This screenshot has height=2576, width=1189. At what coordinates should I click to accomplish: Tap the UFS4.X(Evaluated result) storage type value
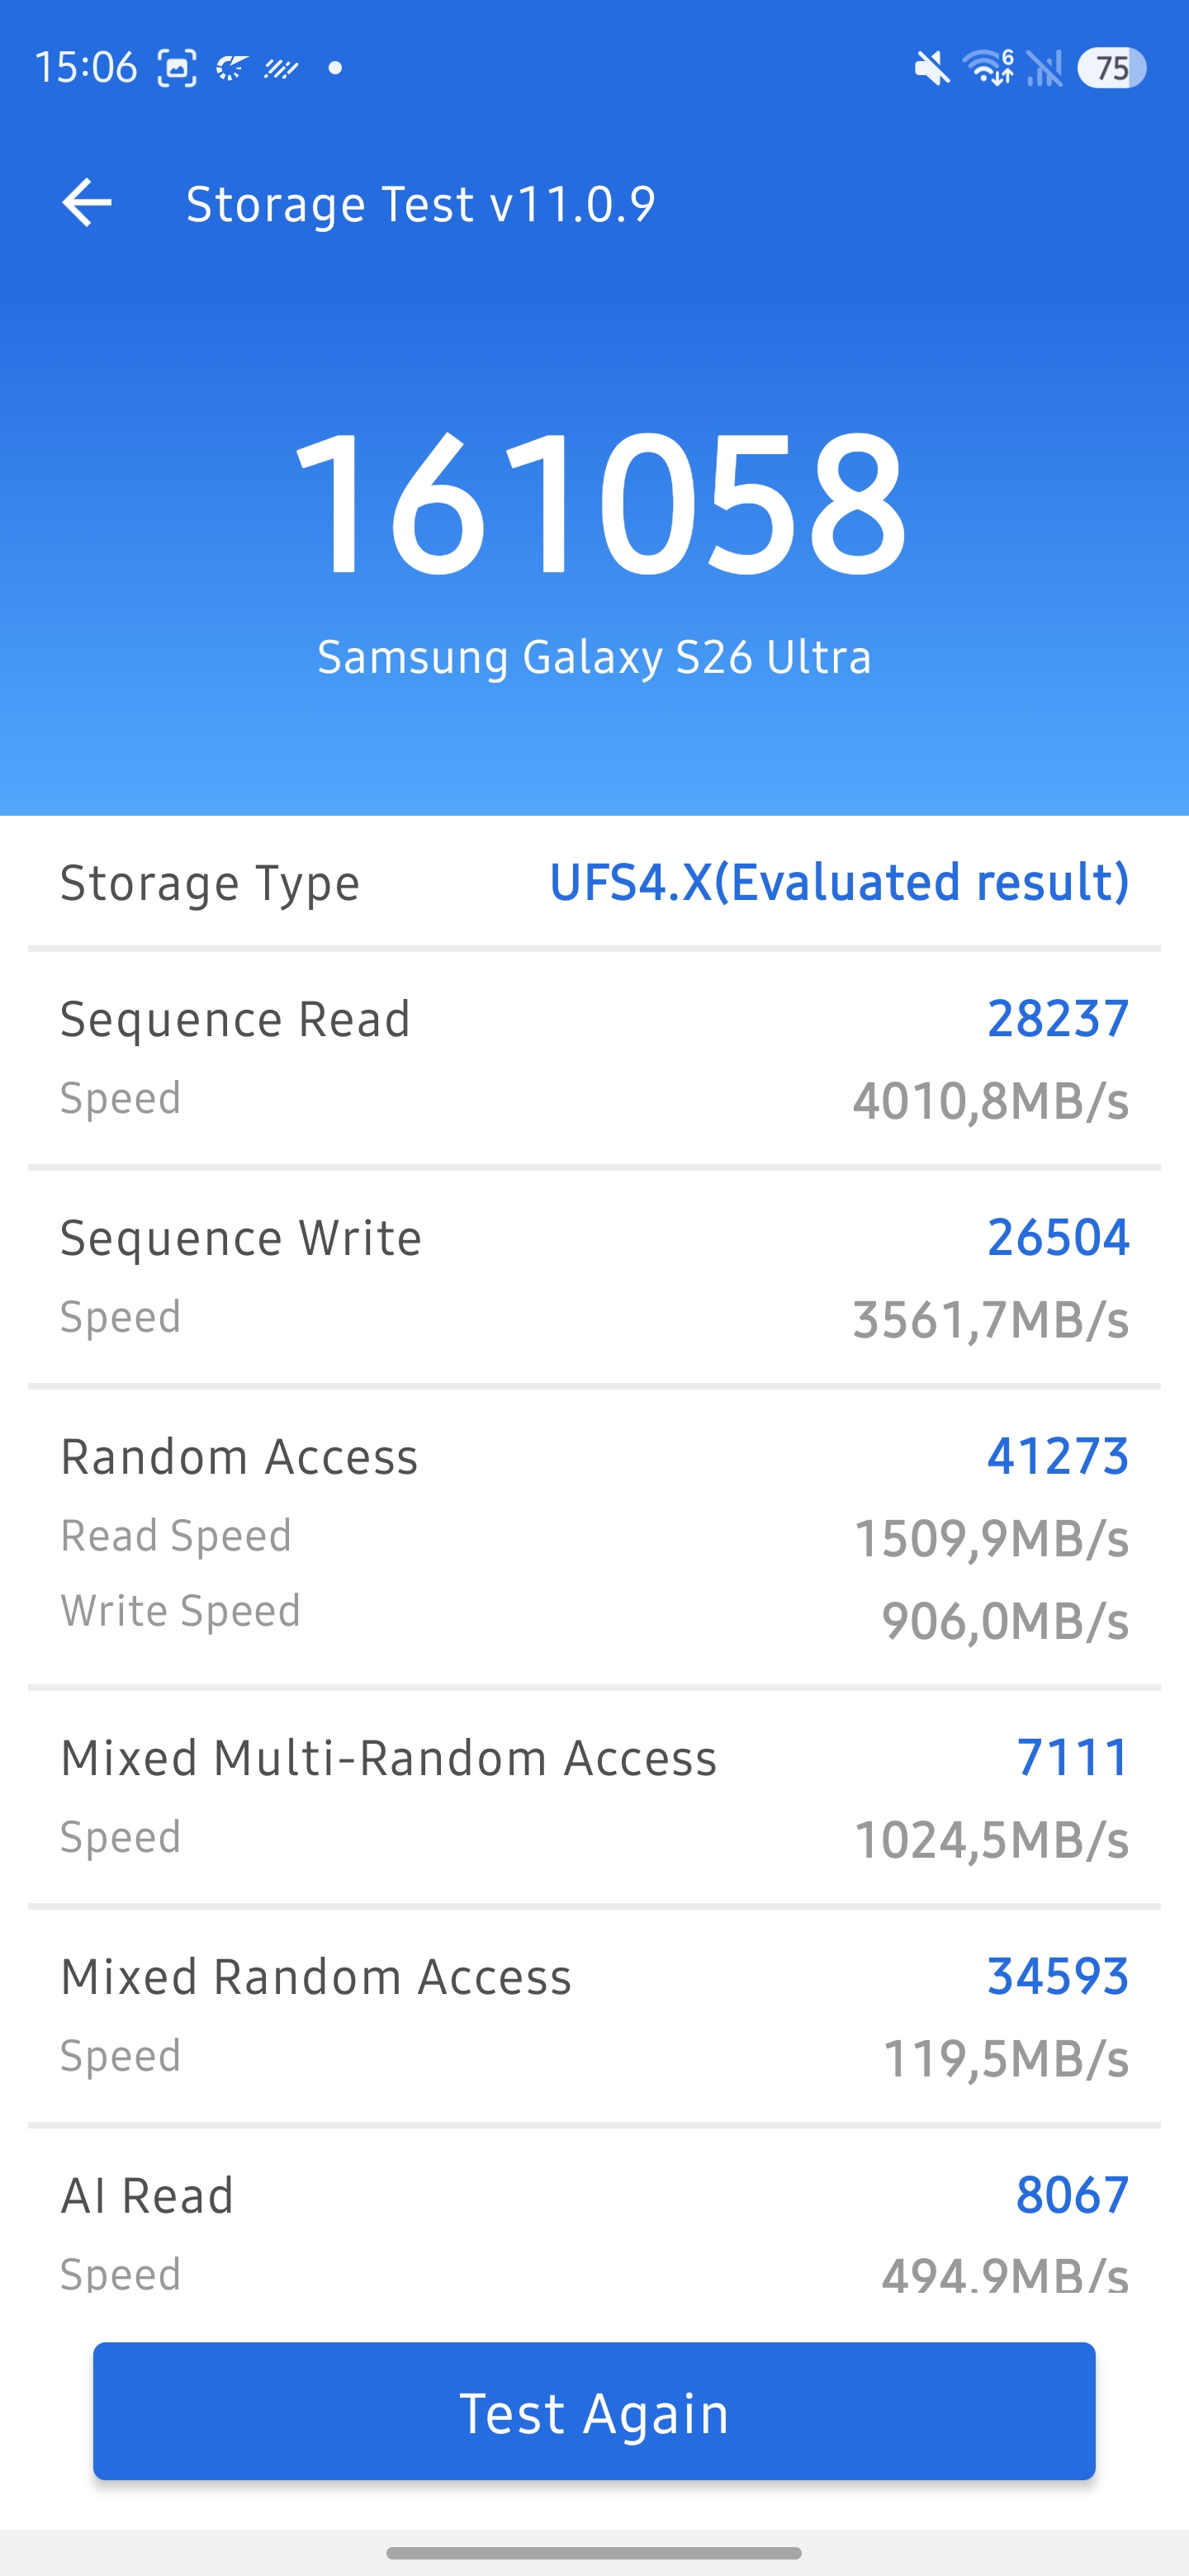tap(839, 882)
